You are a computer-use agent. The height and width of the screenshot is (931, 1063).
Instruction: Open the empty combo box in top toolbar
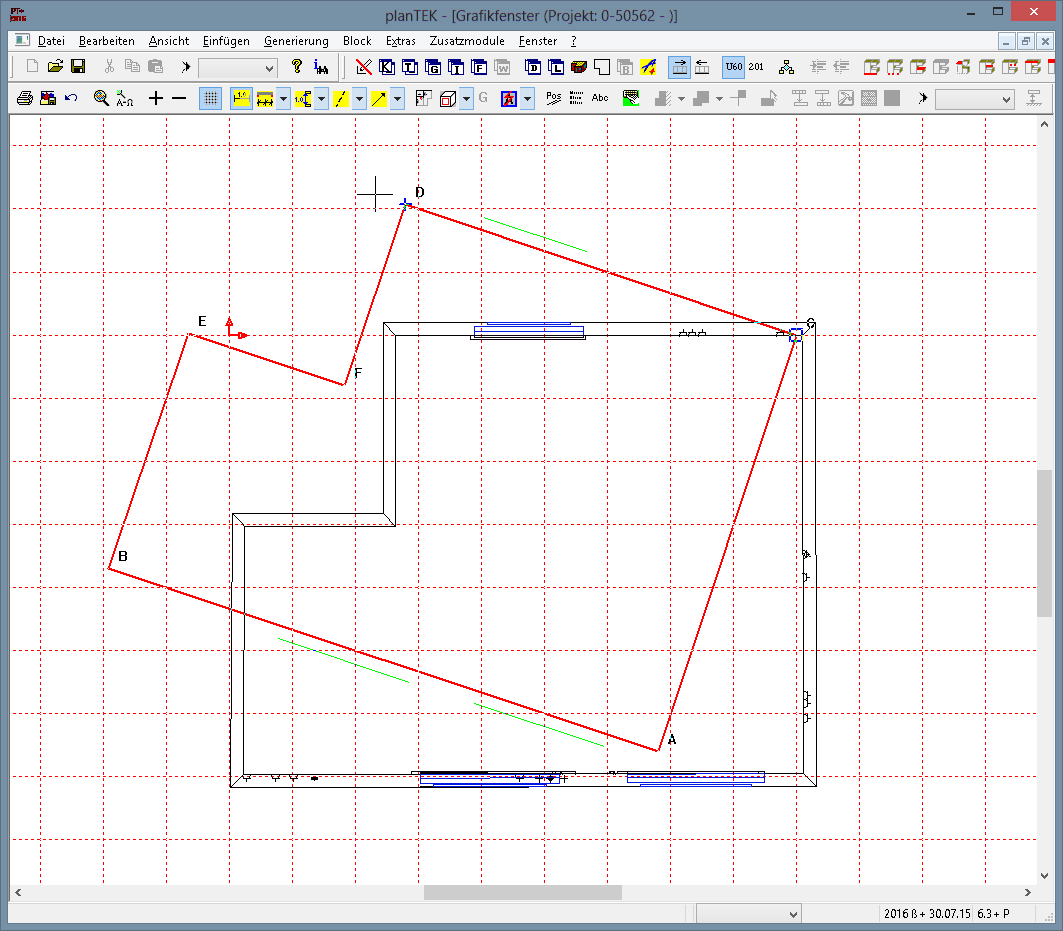(x=238, y=68)
